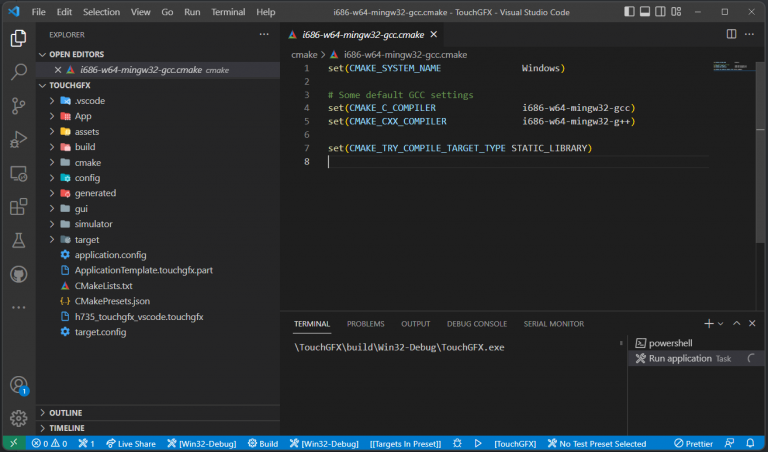Maximize the terminal panel size

click(736, 324)
